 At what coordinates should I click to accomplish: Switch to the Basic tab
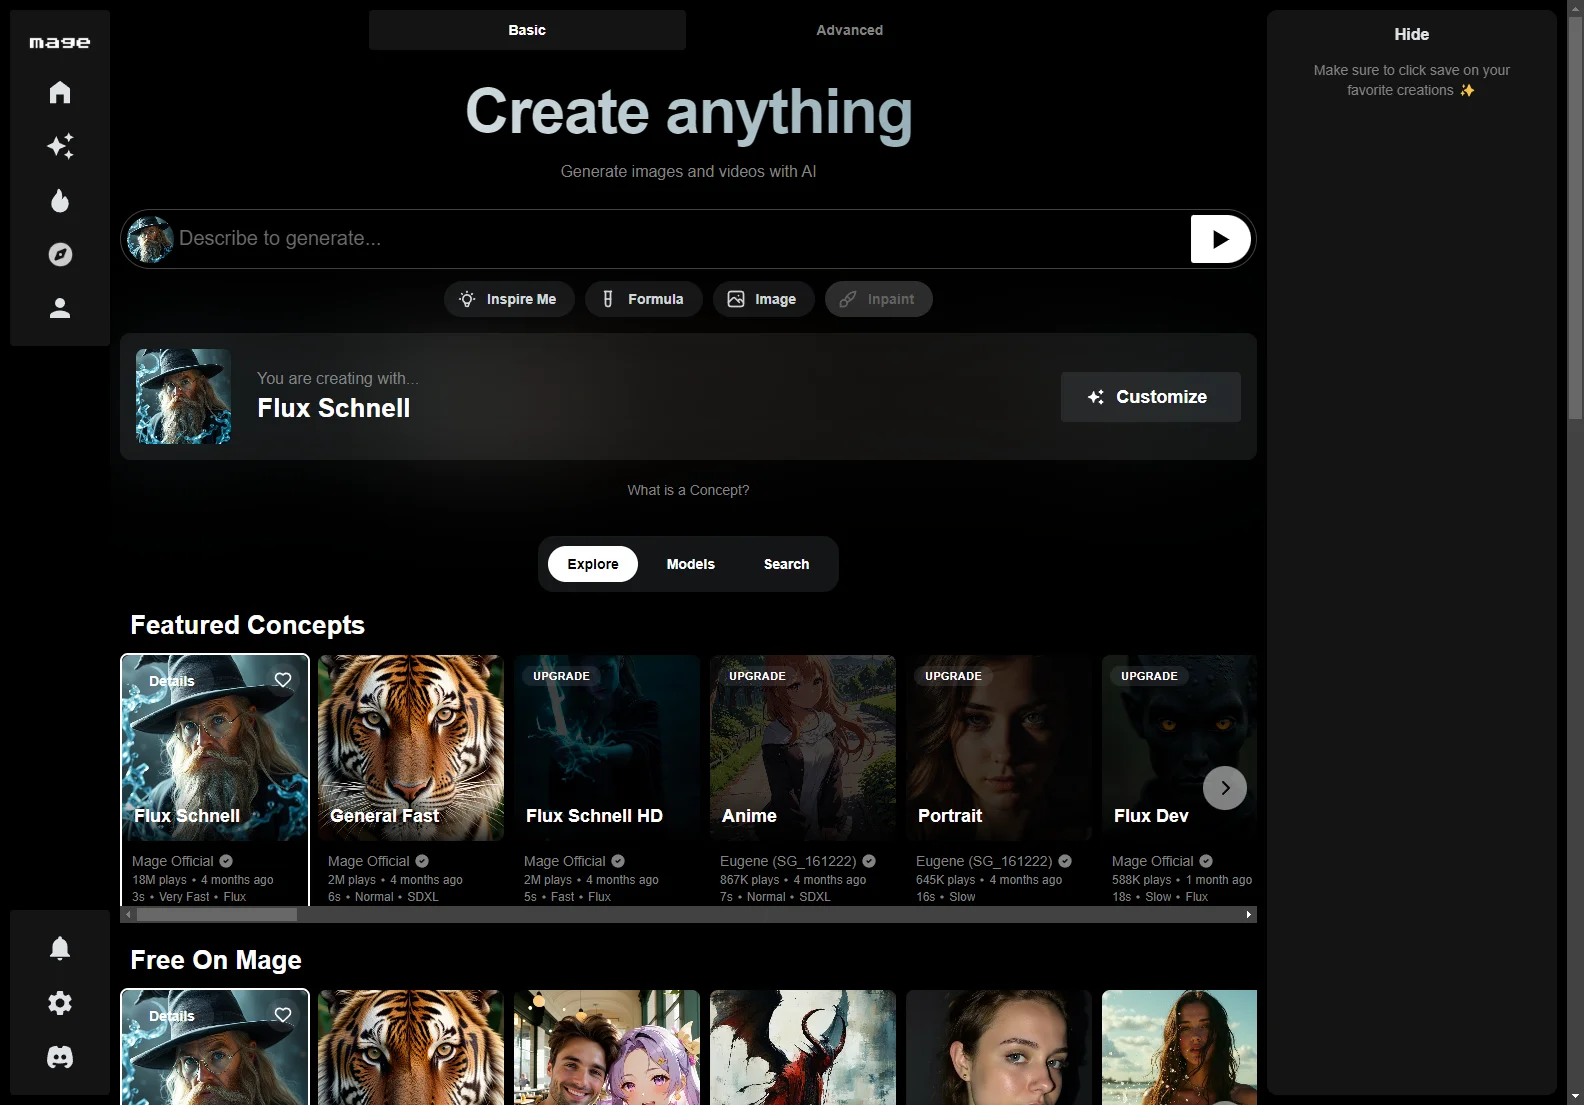527,30
